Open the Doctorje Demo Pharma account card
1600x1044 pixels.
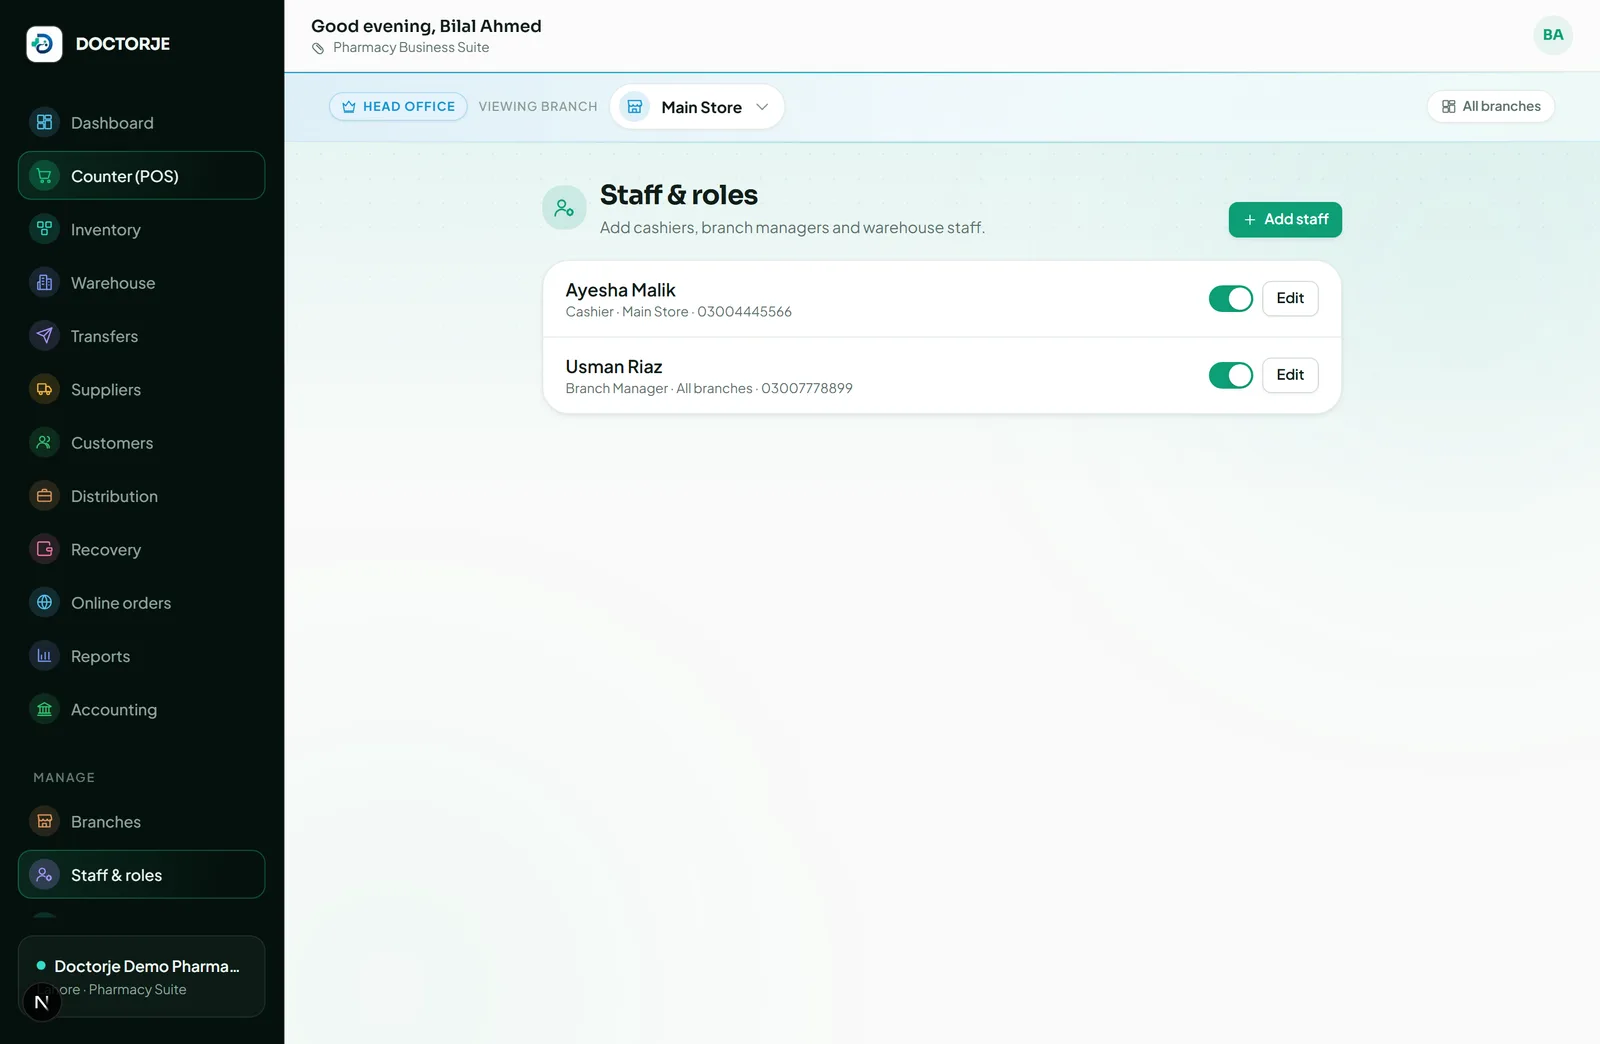pyautogui.click(x=141, y=976)
